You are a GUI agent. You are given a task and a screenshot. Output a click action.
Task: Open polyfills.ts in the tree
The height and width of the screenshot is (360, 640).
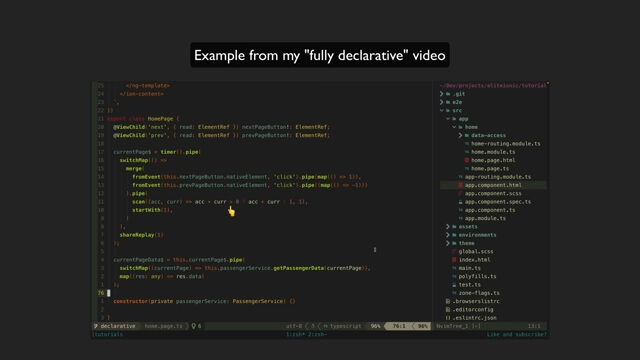478,276
